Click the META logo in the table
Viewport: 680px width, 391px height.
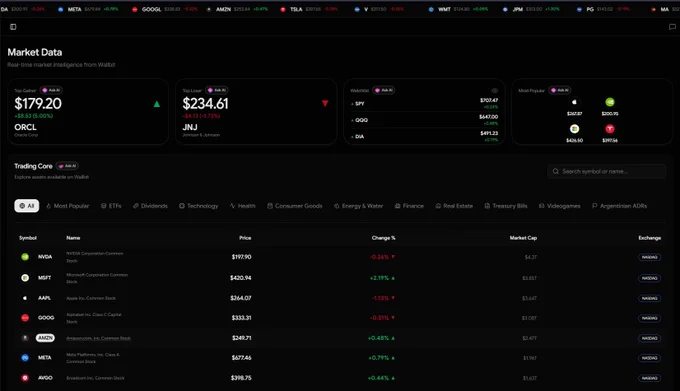(x=25, y=358)
